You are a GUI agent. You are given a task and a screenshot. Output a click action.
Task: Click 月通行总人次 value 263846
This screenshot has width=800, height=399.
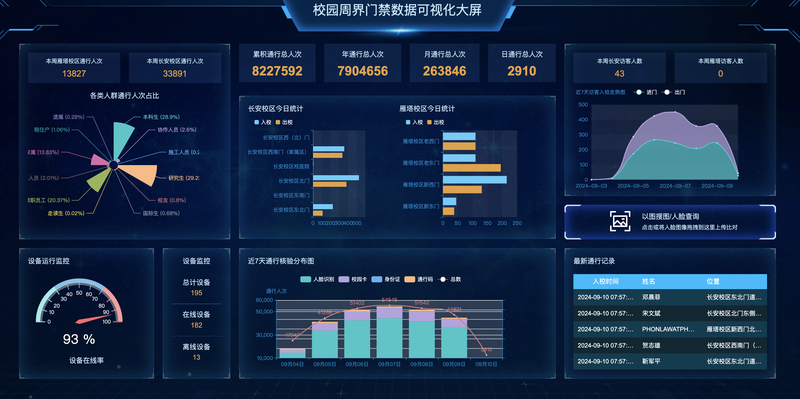click(444, 71)
